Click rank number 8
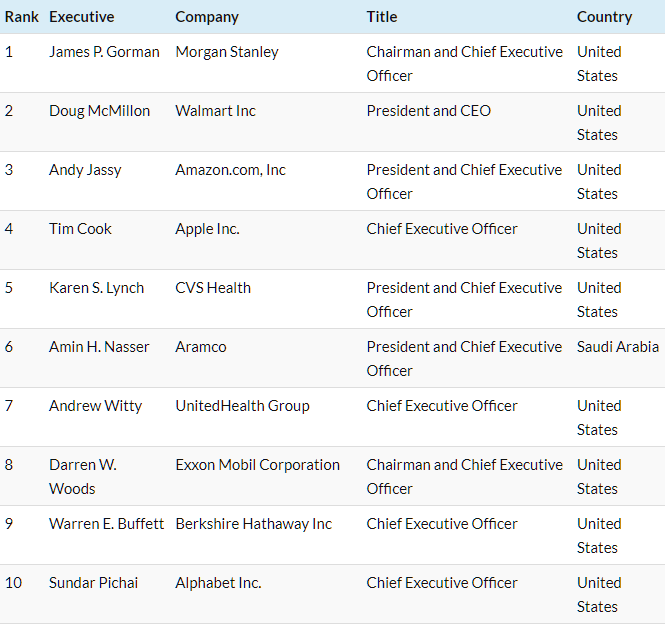Viewport: 665px width, 626px height. coord(9,464)
